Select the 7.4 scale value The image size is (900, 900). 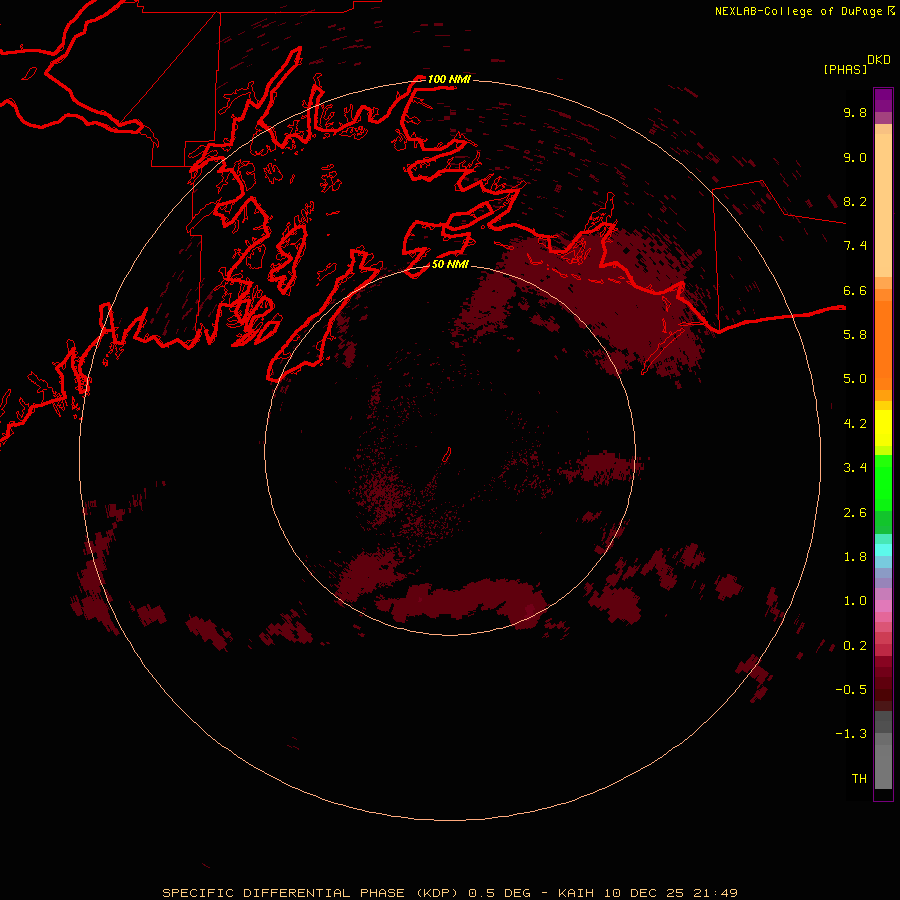[x=855, y=246]
